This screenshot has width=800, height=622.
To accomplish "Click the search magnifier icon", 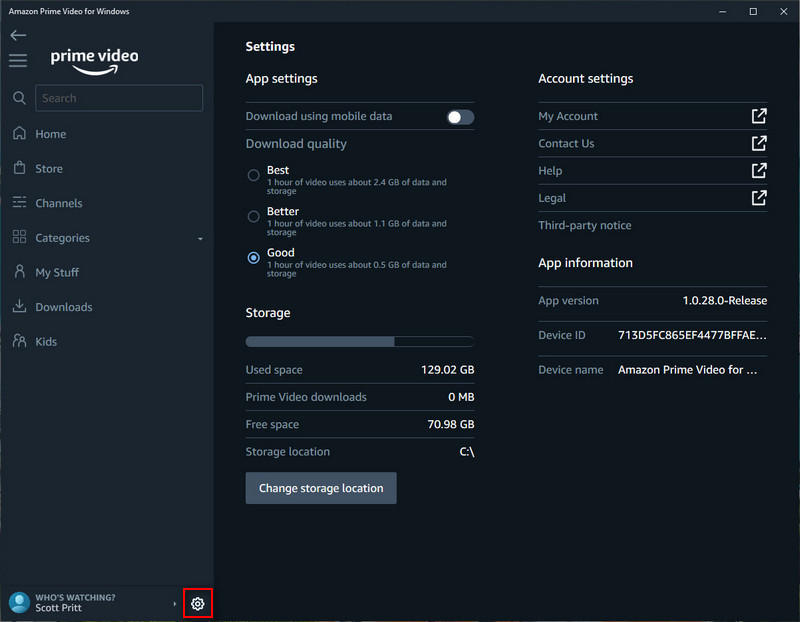I will coord(19,98).
